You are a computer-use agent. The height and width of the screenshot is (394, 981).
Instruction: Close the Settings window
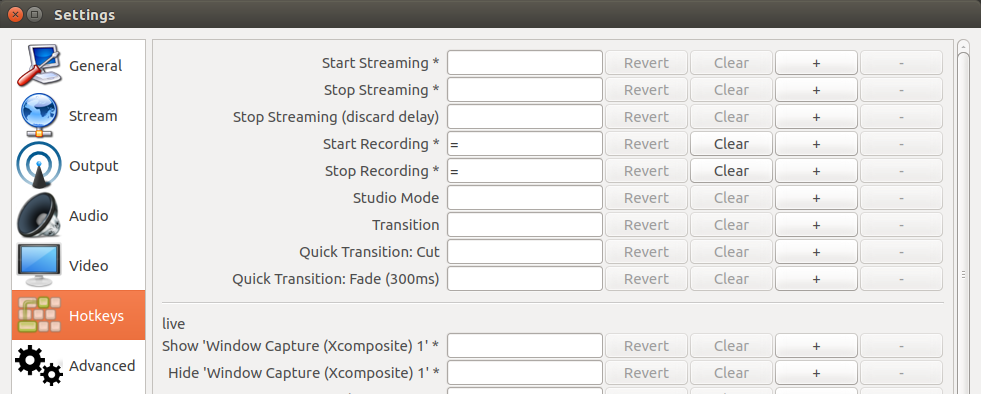[x=15, y=14]
